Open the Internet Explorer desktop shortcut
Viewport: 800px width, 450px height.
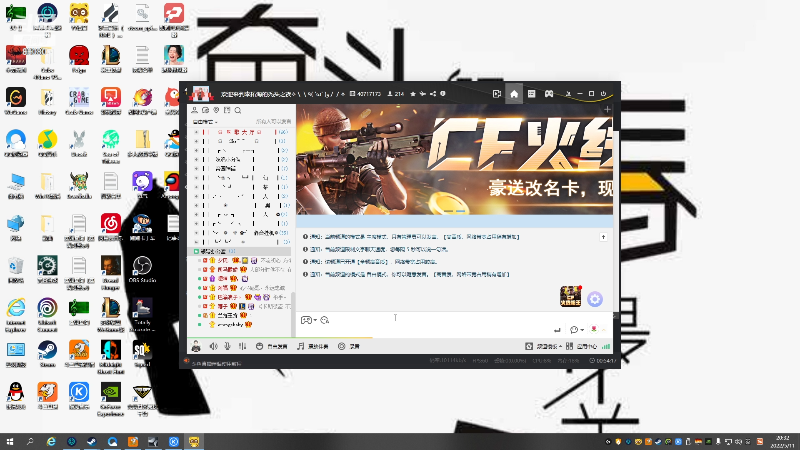point(16,315)
